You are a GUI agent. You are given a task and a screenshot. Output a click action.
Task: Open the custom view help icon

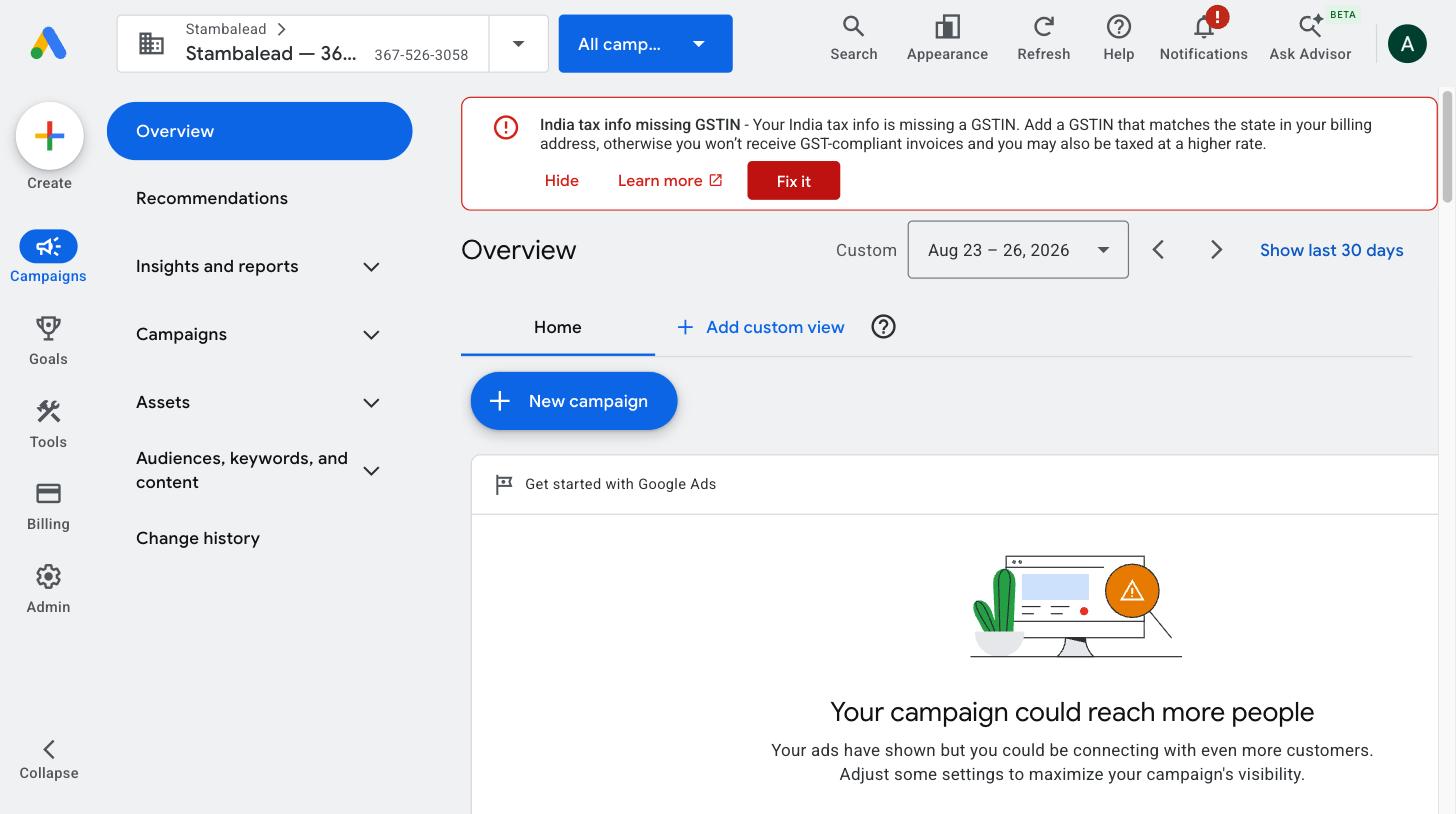click(x=883, y=327)
